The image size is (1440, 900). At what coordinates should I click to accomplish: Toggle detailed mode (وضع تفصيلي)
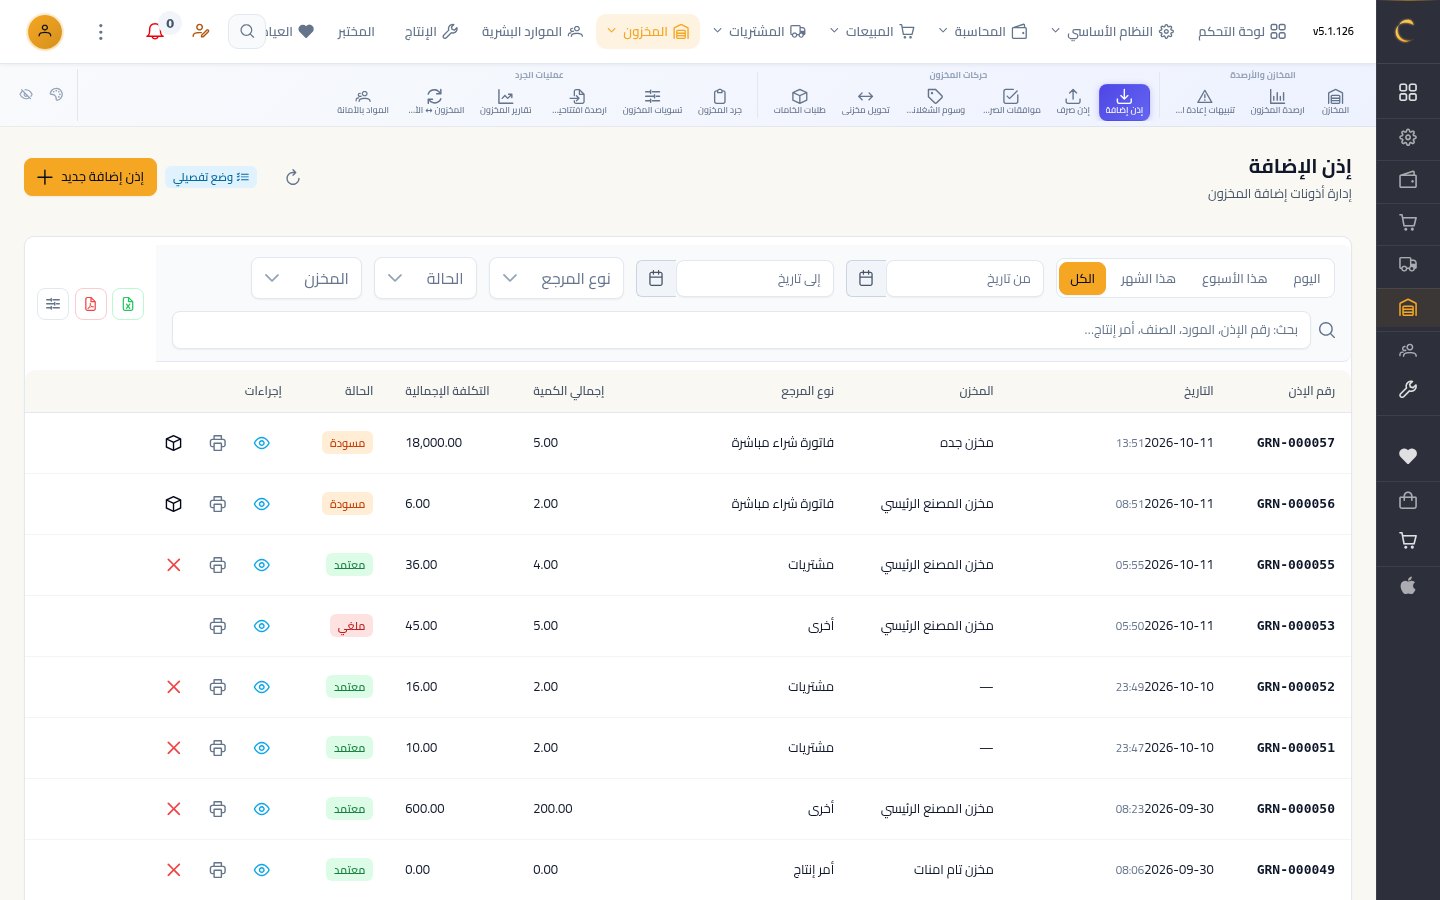tap(211, 177)
